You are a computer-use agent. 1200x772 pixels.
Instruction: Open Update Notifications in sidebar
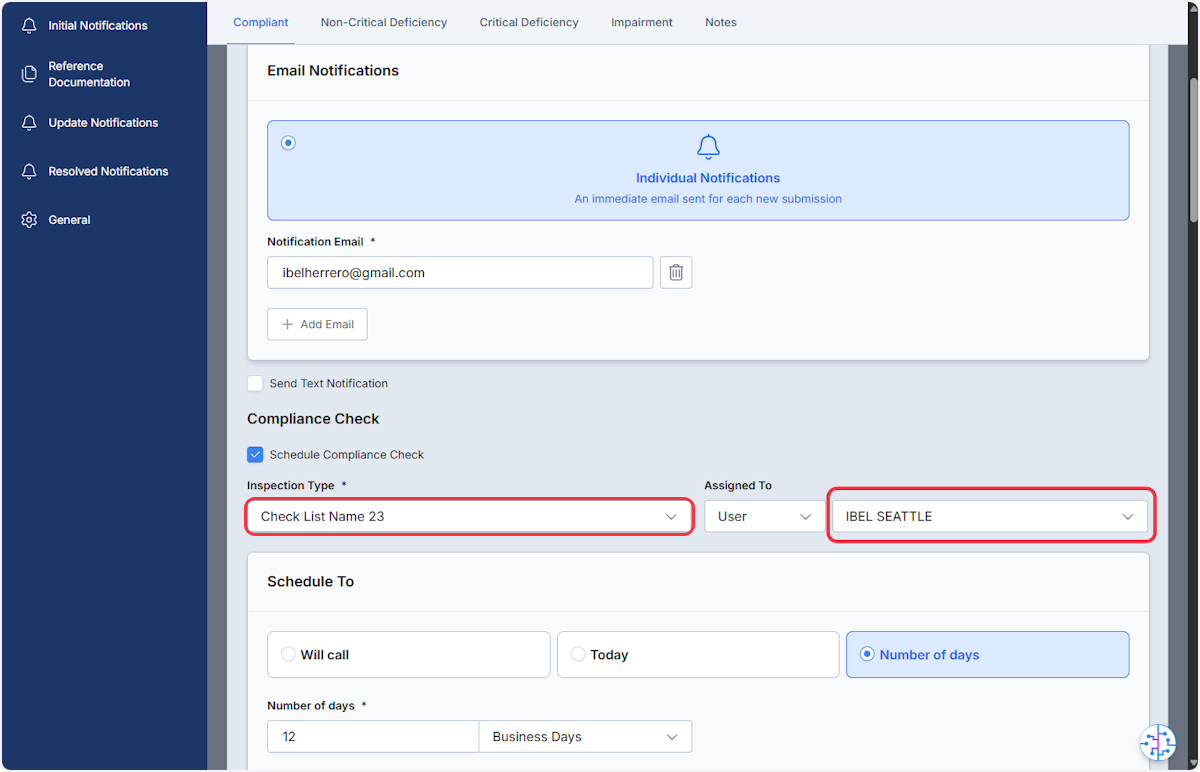click(x=104, y=123)
